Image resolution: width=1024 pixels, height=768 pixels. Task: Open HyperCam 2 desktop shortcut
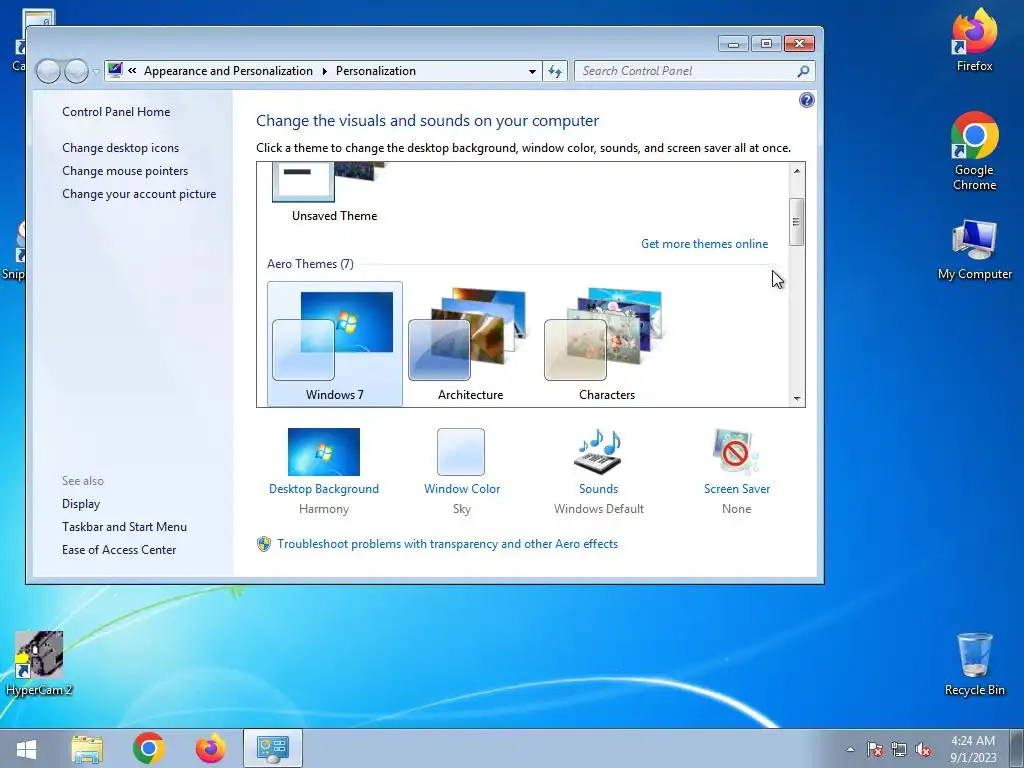39,664
